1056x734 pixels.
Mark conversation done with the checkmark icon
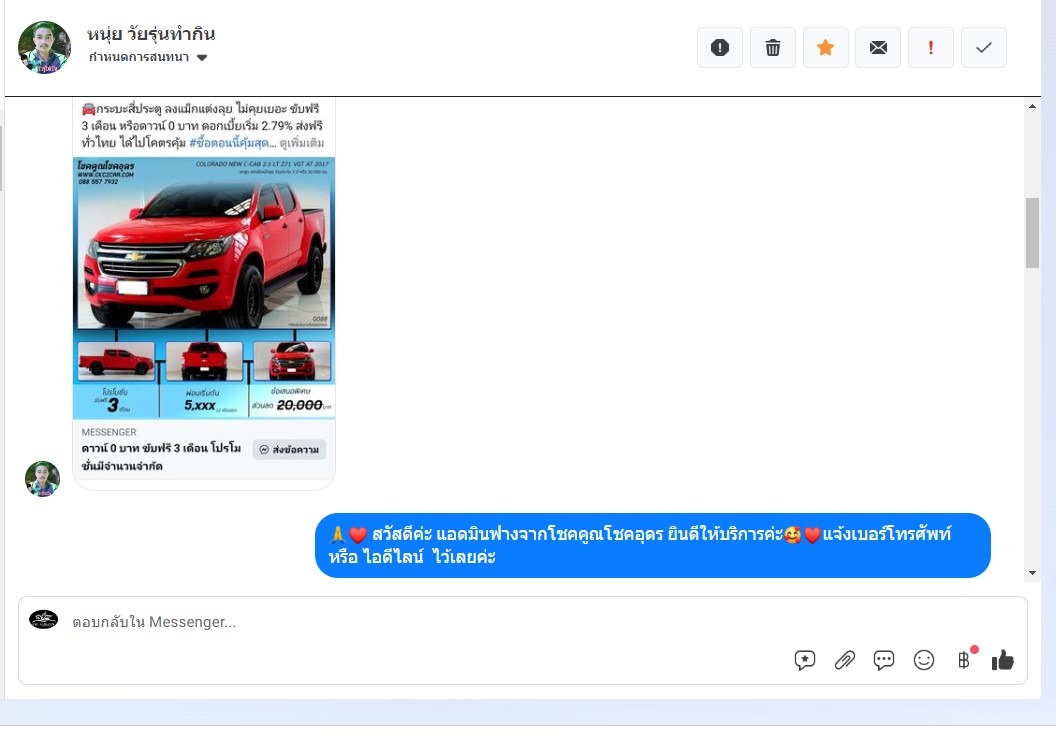983,48
